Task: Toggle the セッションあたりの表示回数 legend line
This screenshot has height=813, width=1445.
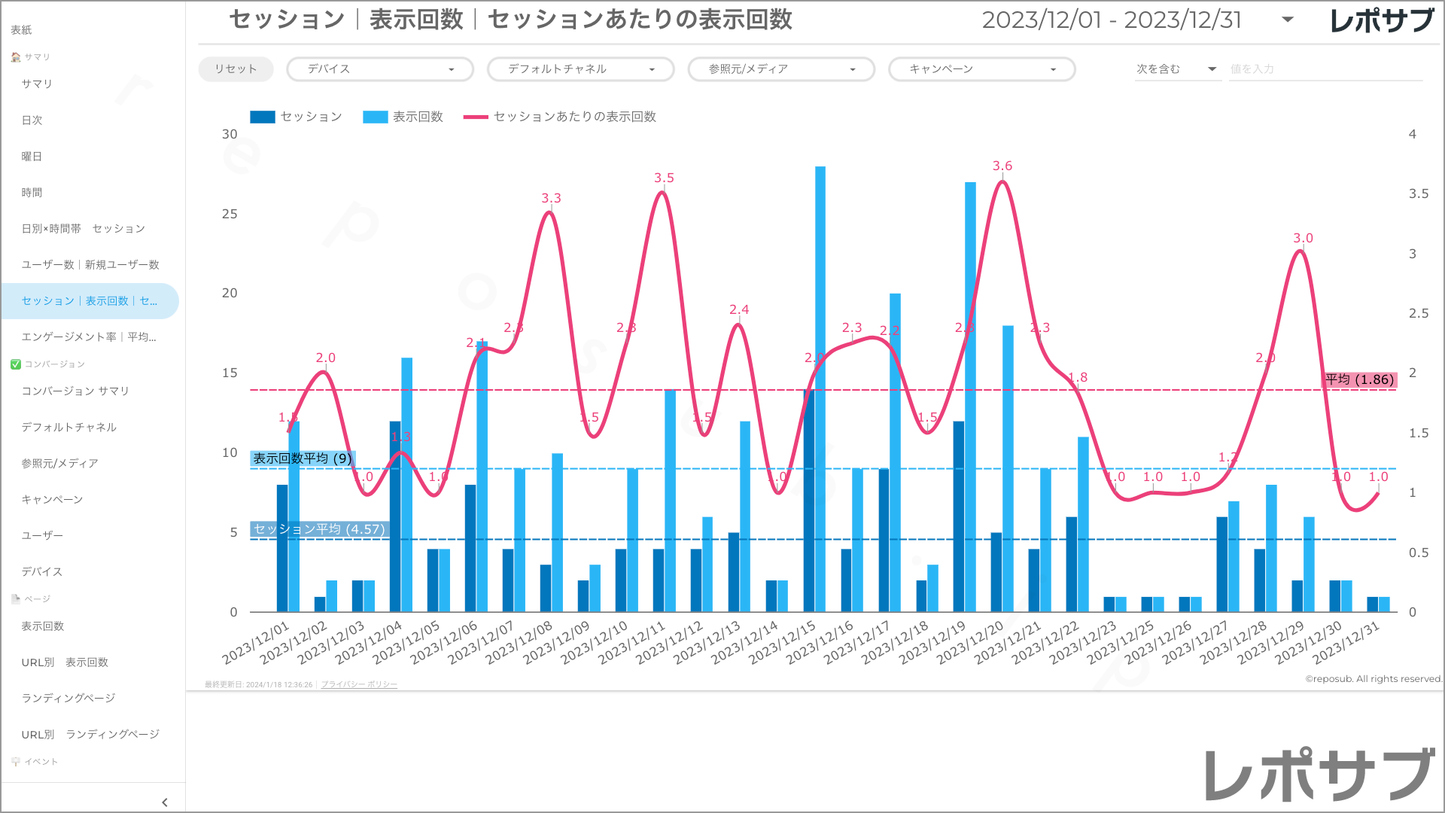Action: click(x=476, y=117)
